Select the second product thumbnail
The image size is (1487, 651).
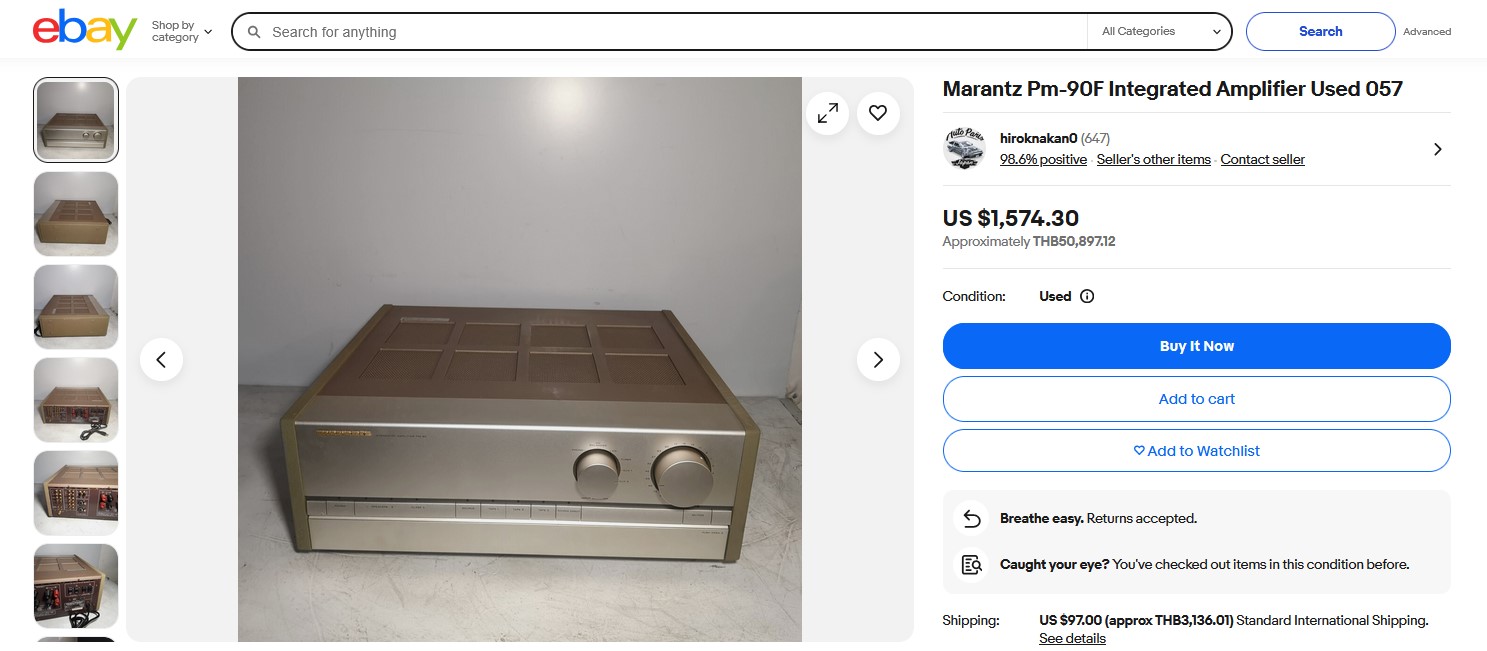(76, 214)
